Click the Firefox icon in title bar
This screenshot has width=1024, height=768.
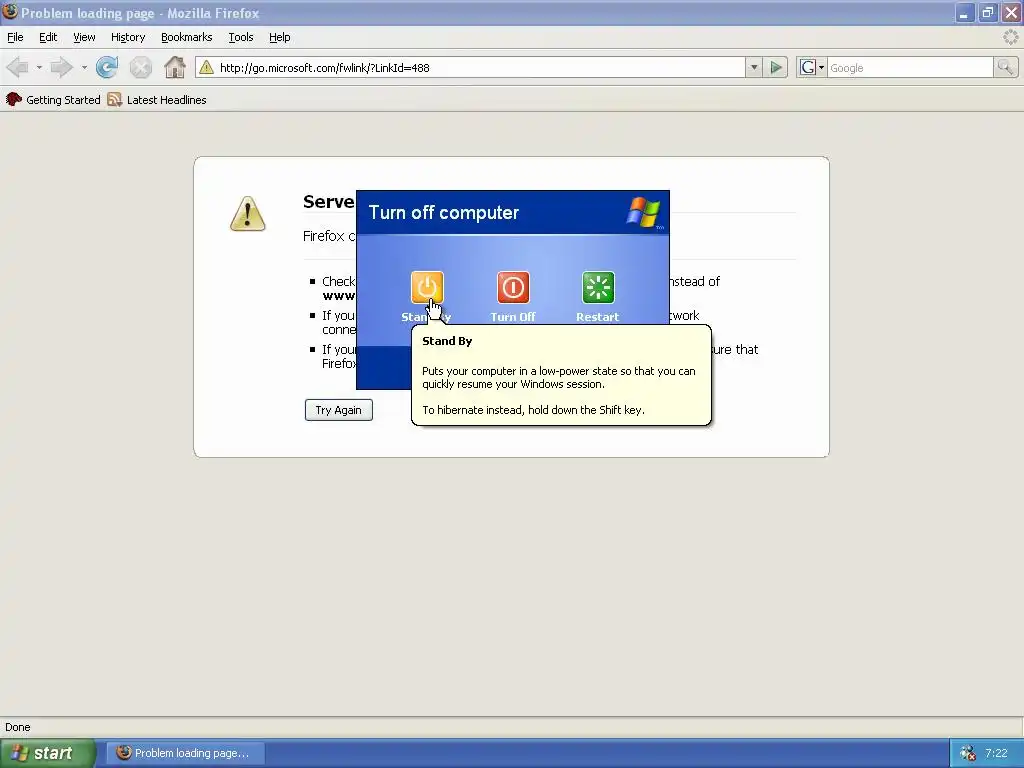coord(10,12)
